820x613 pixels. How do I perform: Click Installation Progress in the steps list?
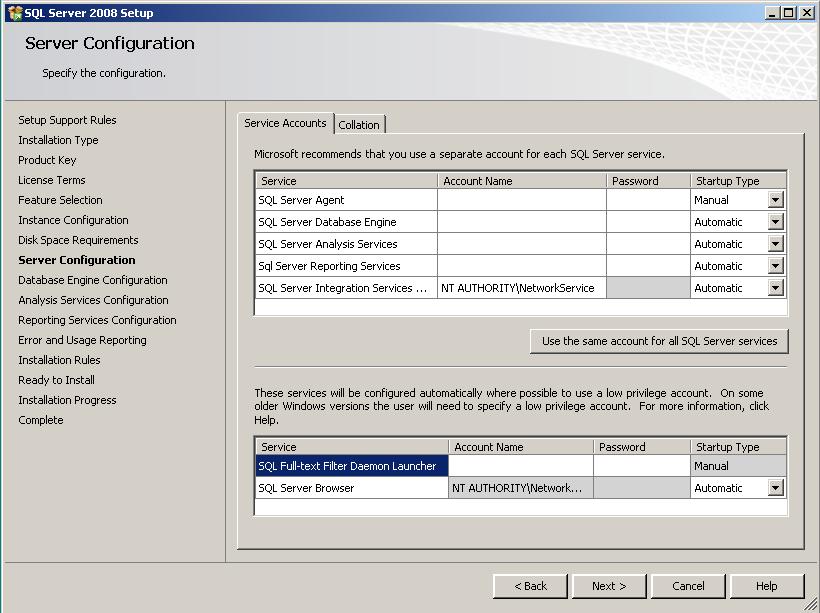pos(67,400)
